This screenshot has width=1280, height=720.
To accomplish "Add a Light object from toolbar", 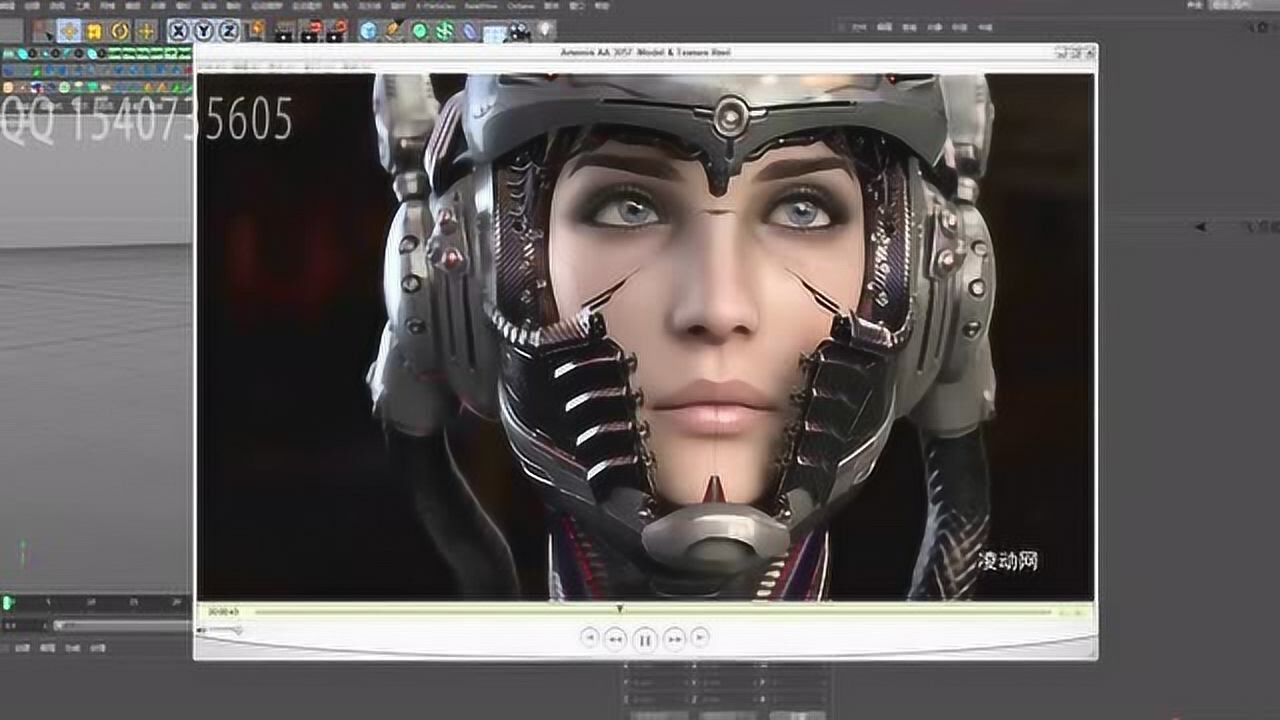I will tap(545, 31).
